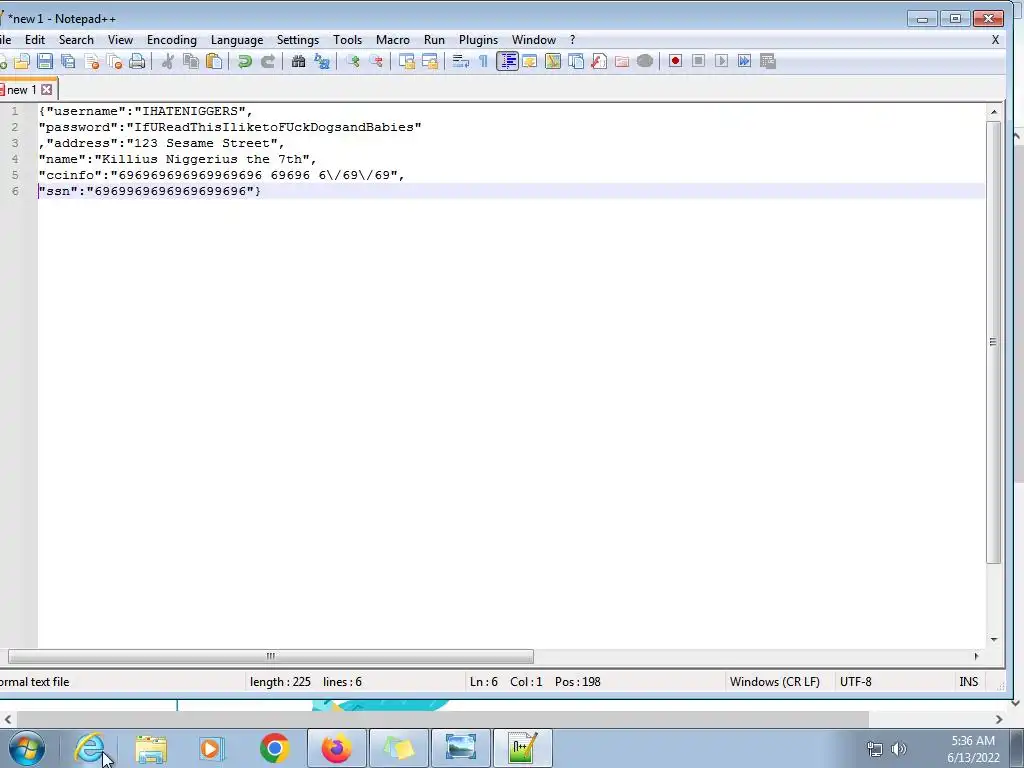
Task: Click the X at menu bar right end
Action: pyautogui.click(x=995, y=40)
